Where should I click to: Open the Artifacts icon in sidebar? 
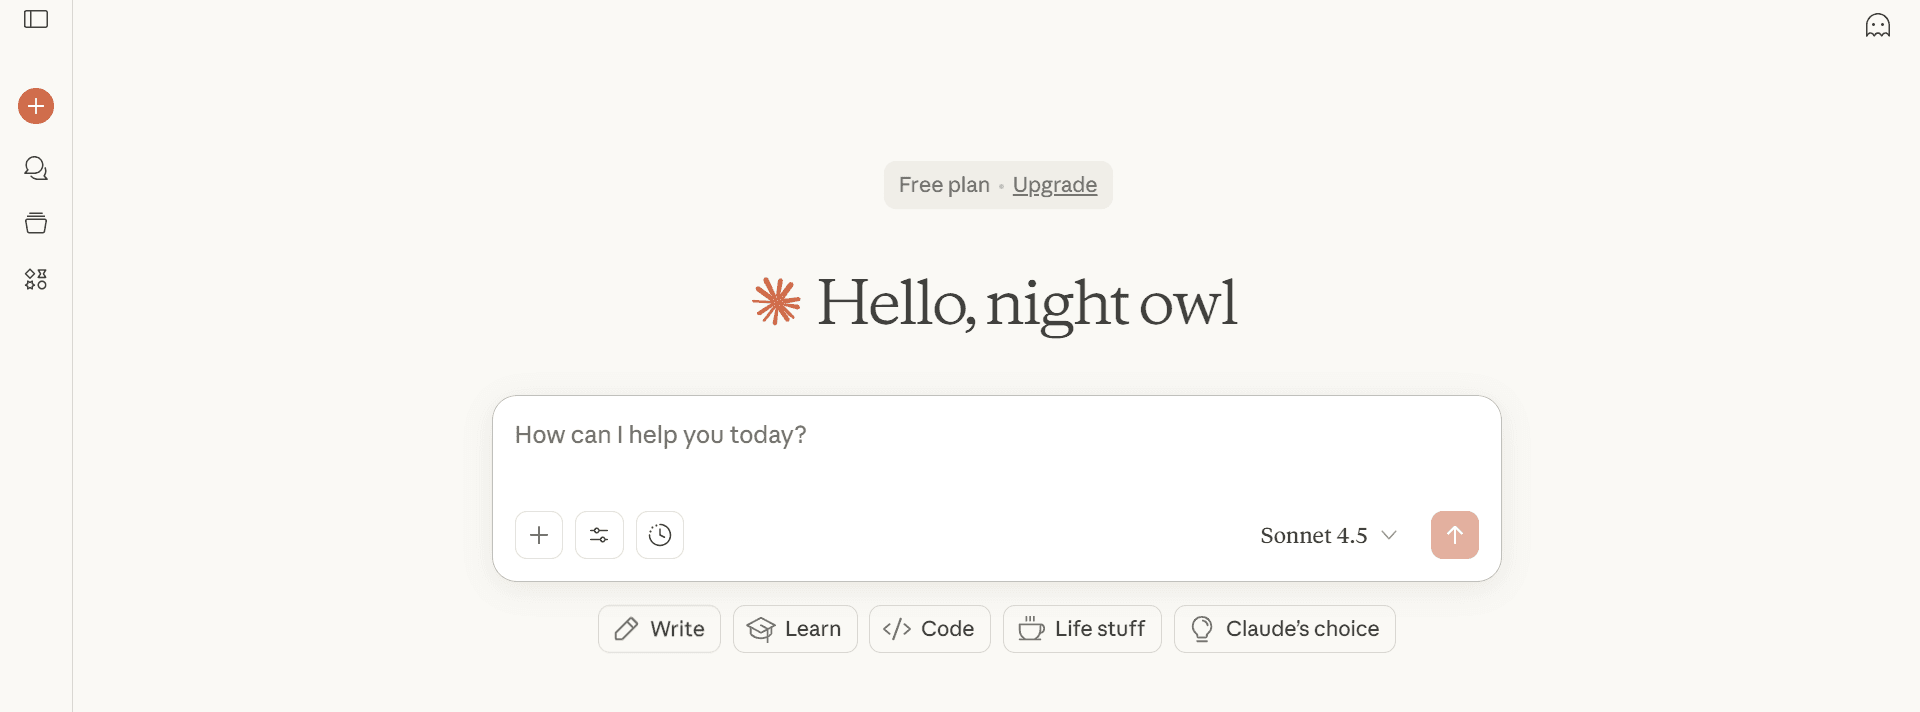[36, 279]
